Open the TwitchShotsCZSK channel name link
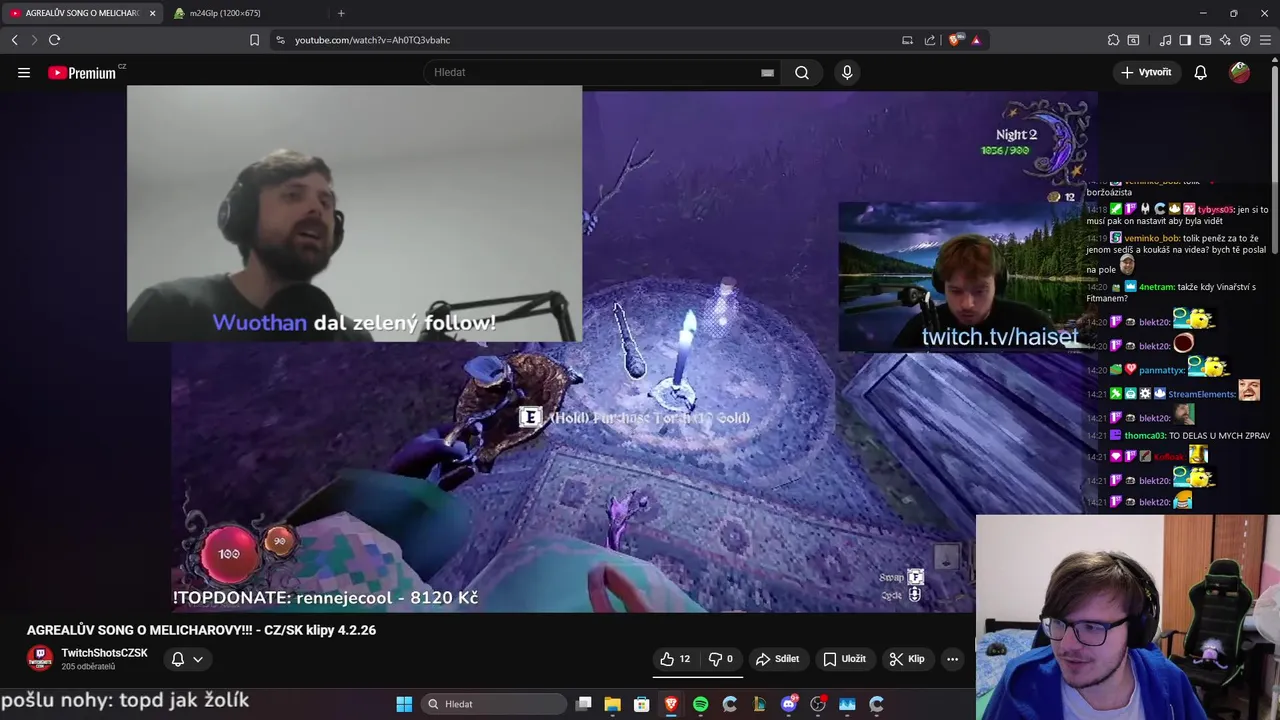The width and height of the screenshot is (1280, 720). pyautogui.click(x=104, y=653)
